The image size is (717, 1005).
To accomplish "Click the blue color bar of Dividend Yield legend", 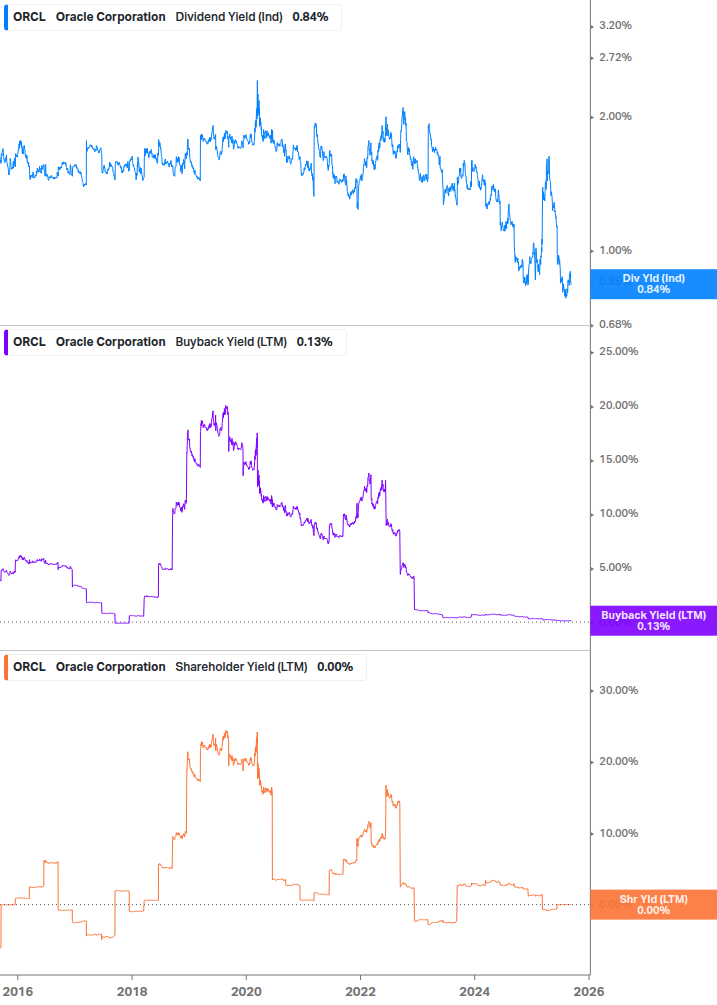I will point(6,17).
